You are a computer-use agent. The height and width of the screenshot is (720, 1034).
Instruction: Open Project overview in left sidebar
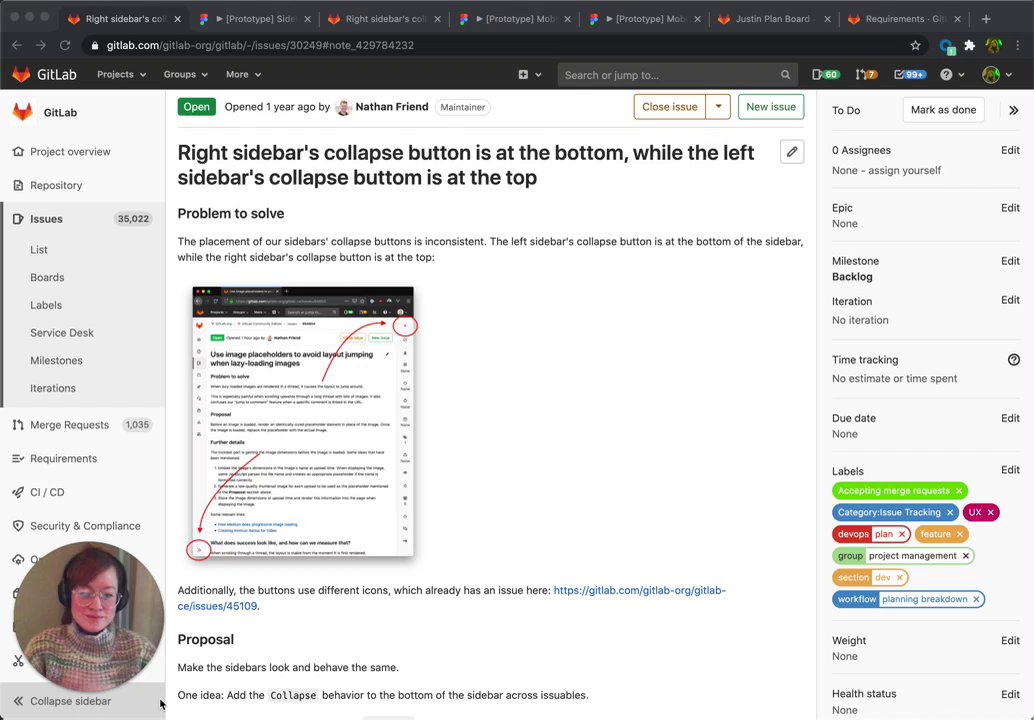click(x=82, y=152)
